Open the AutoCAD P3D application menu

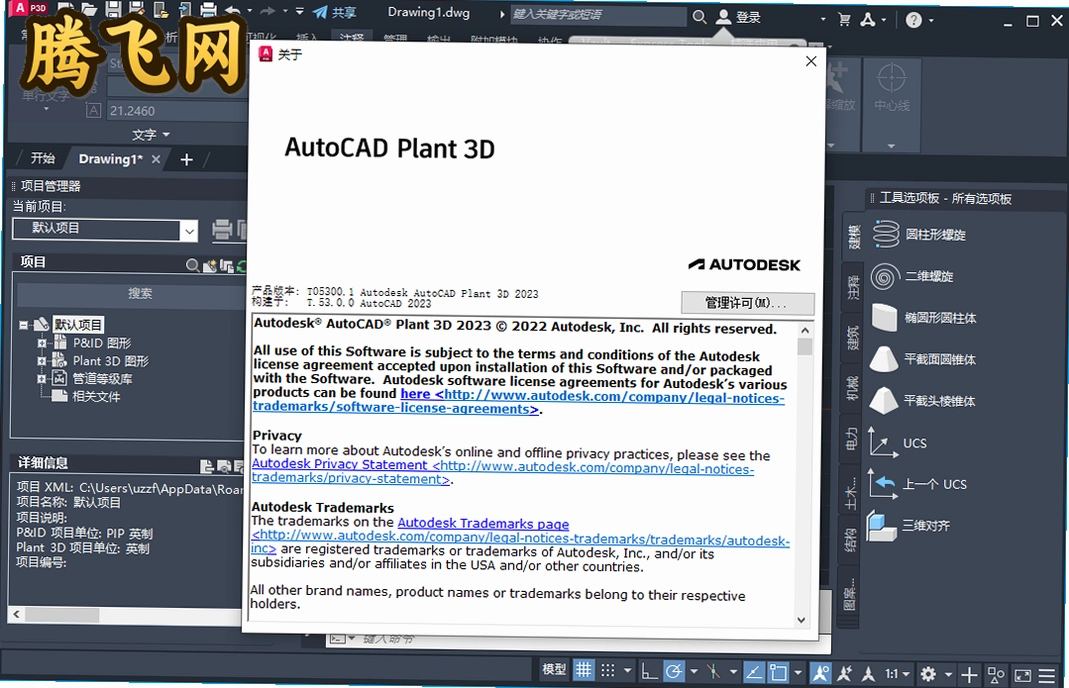[x=28, y=8]
